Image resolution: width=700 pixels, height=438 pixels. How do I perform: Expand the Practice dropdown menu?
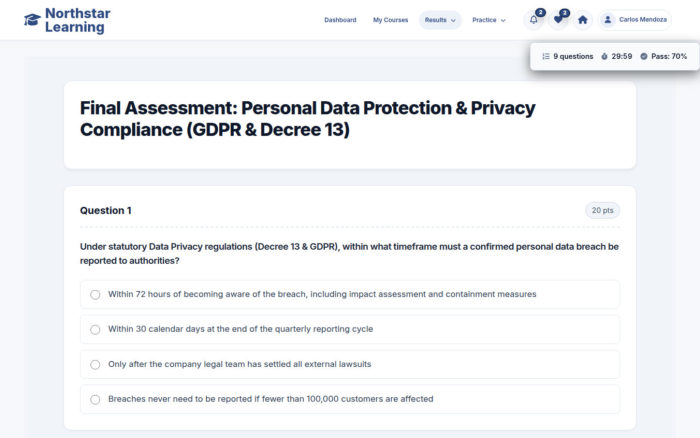pyautogui.click(x=489, y=20)
